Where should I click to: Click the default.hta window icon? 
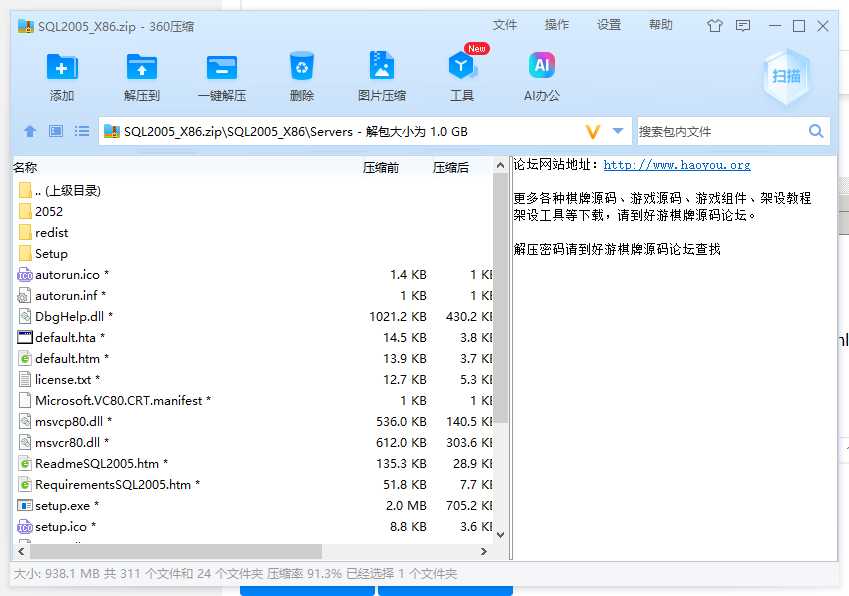click(x=25, y=338)
